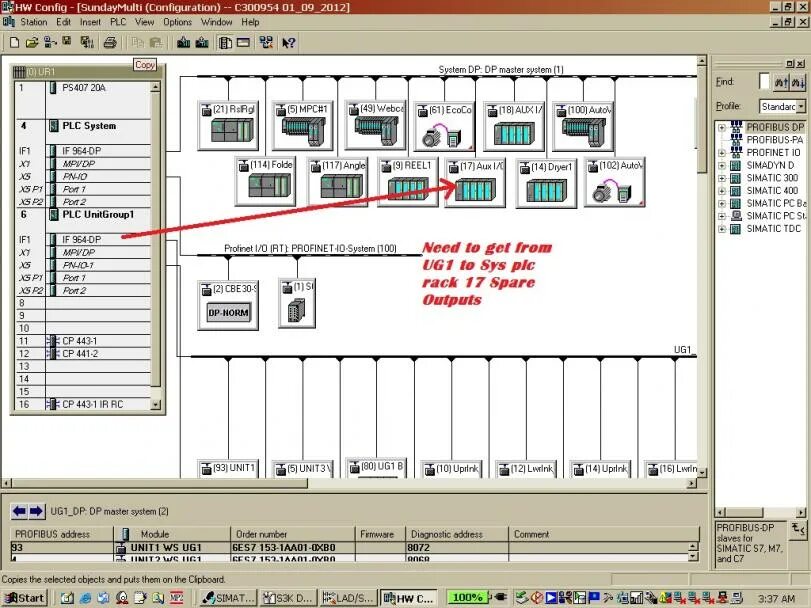Viewport: 811px width, 608px height.
Task: Open the Edit menu
Action: pyautogui.click(x=64, y=22)
